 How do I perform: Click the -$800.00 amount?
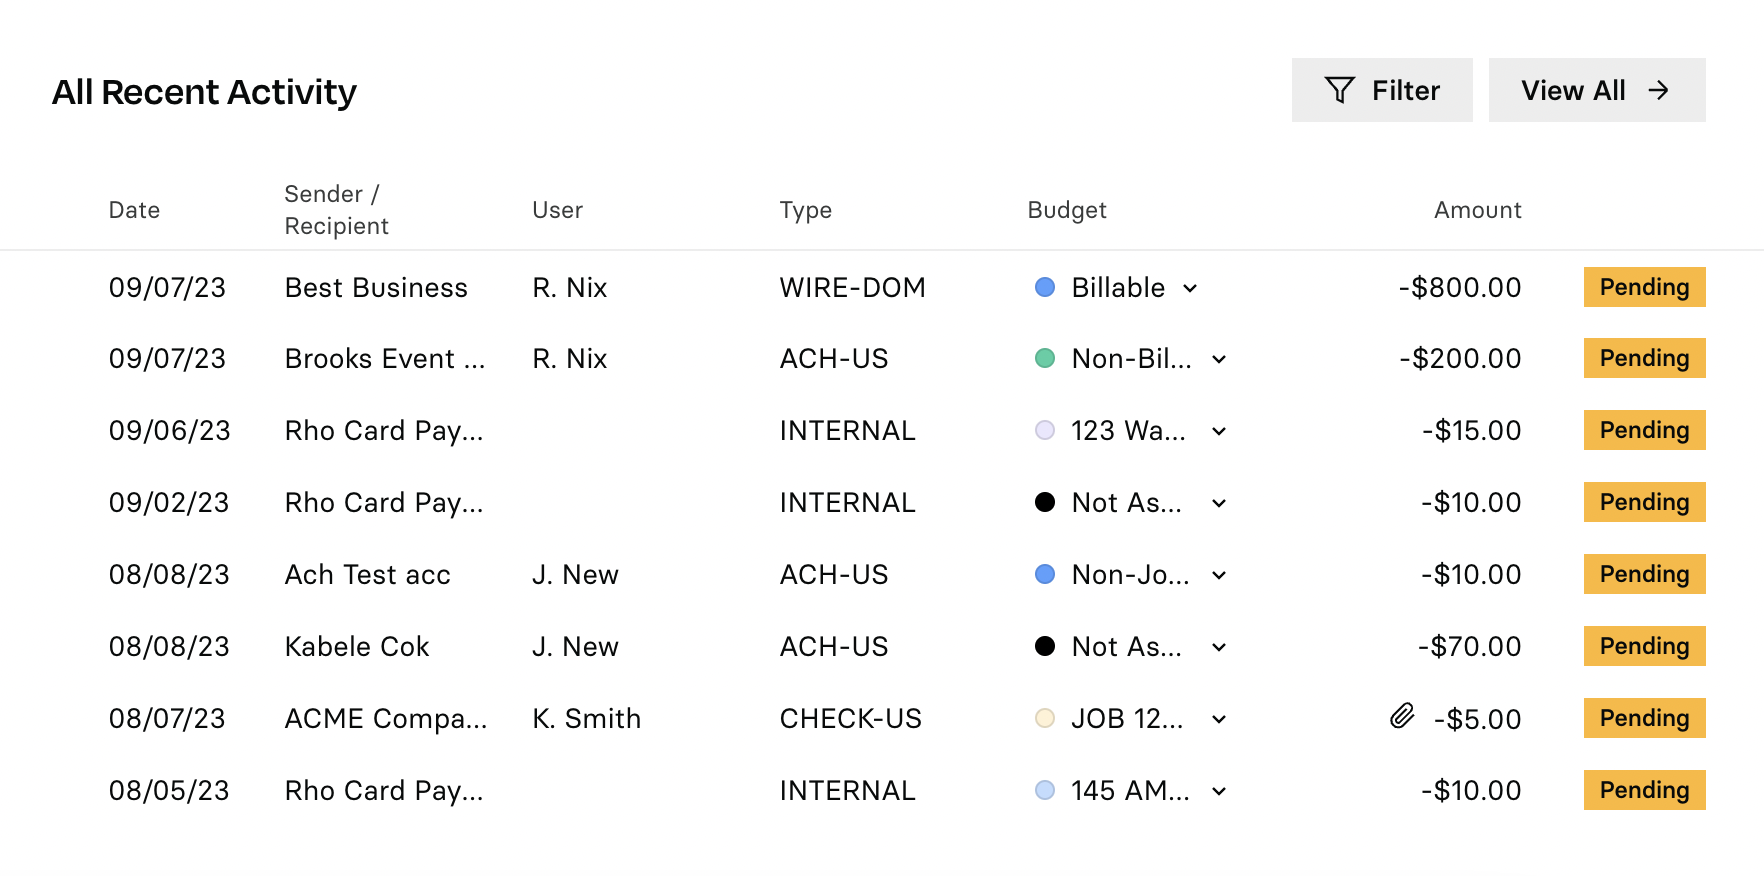pos(1460,288)
